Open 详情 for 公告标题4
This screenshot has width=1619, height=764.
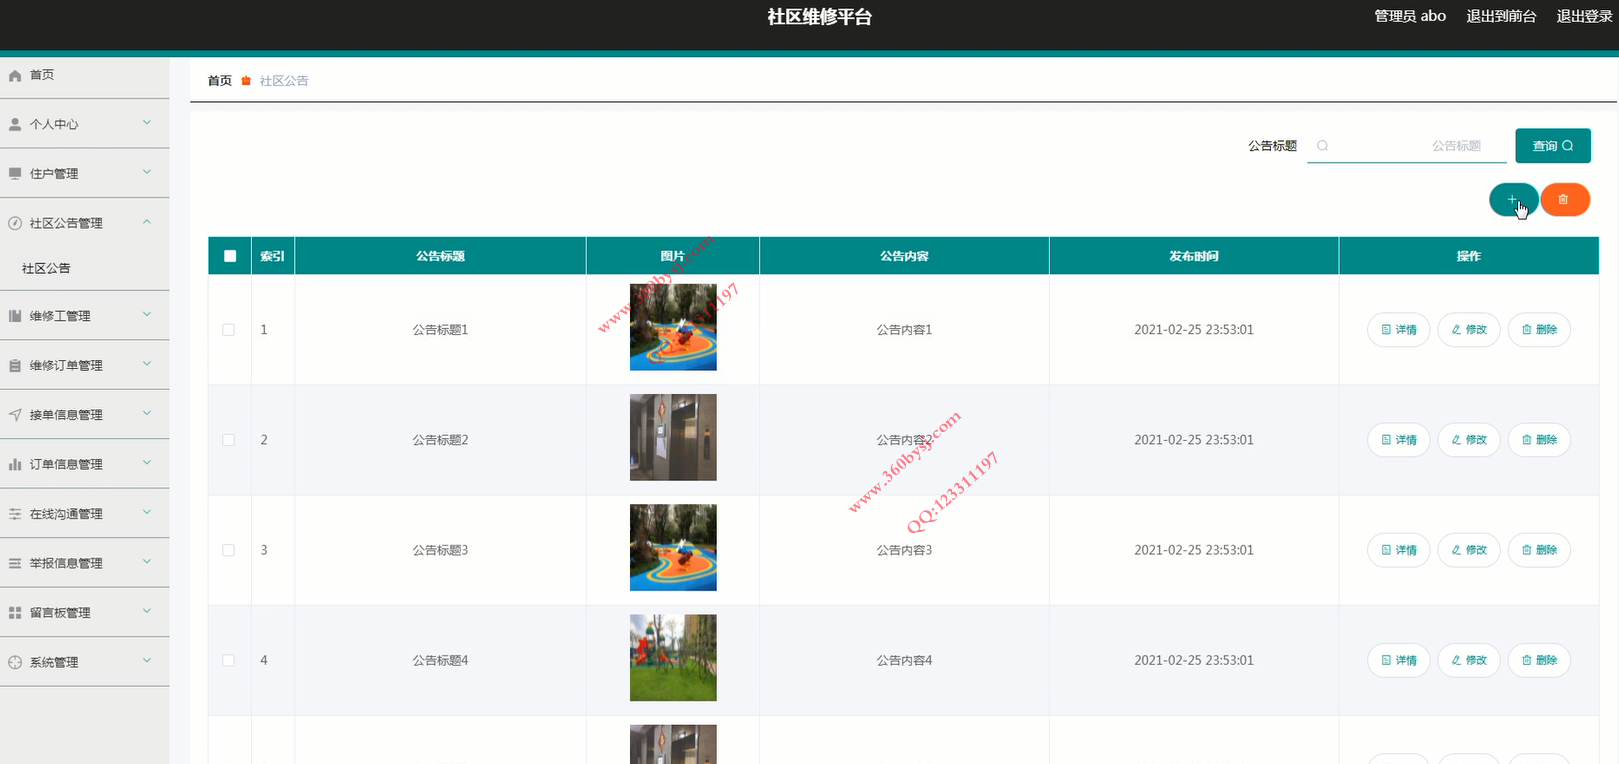1399,660
